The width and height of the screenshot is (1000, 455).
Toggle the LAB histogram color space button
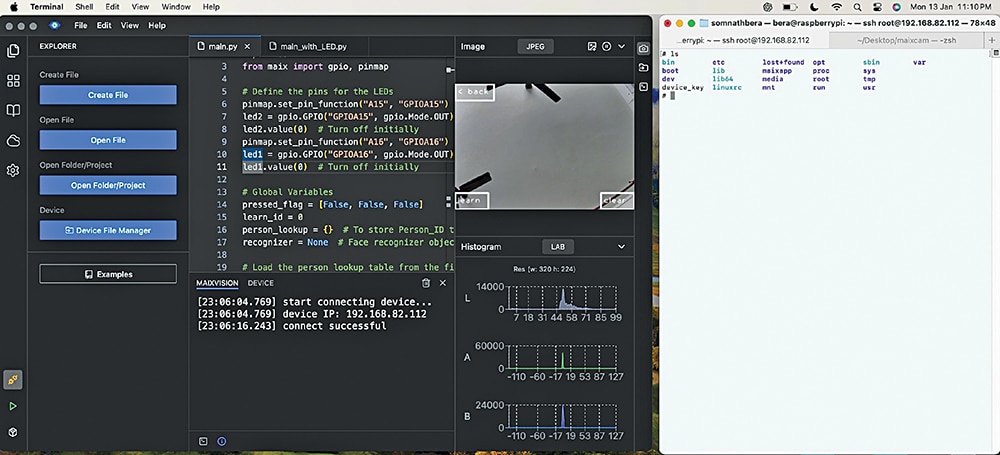coord(557,246)
